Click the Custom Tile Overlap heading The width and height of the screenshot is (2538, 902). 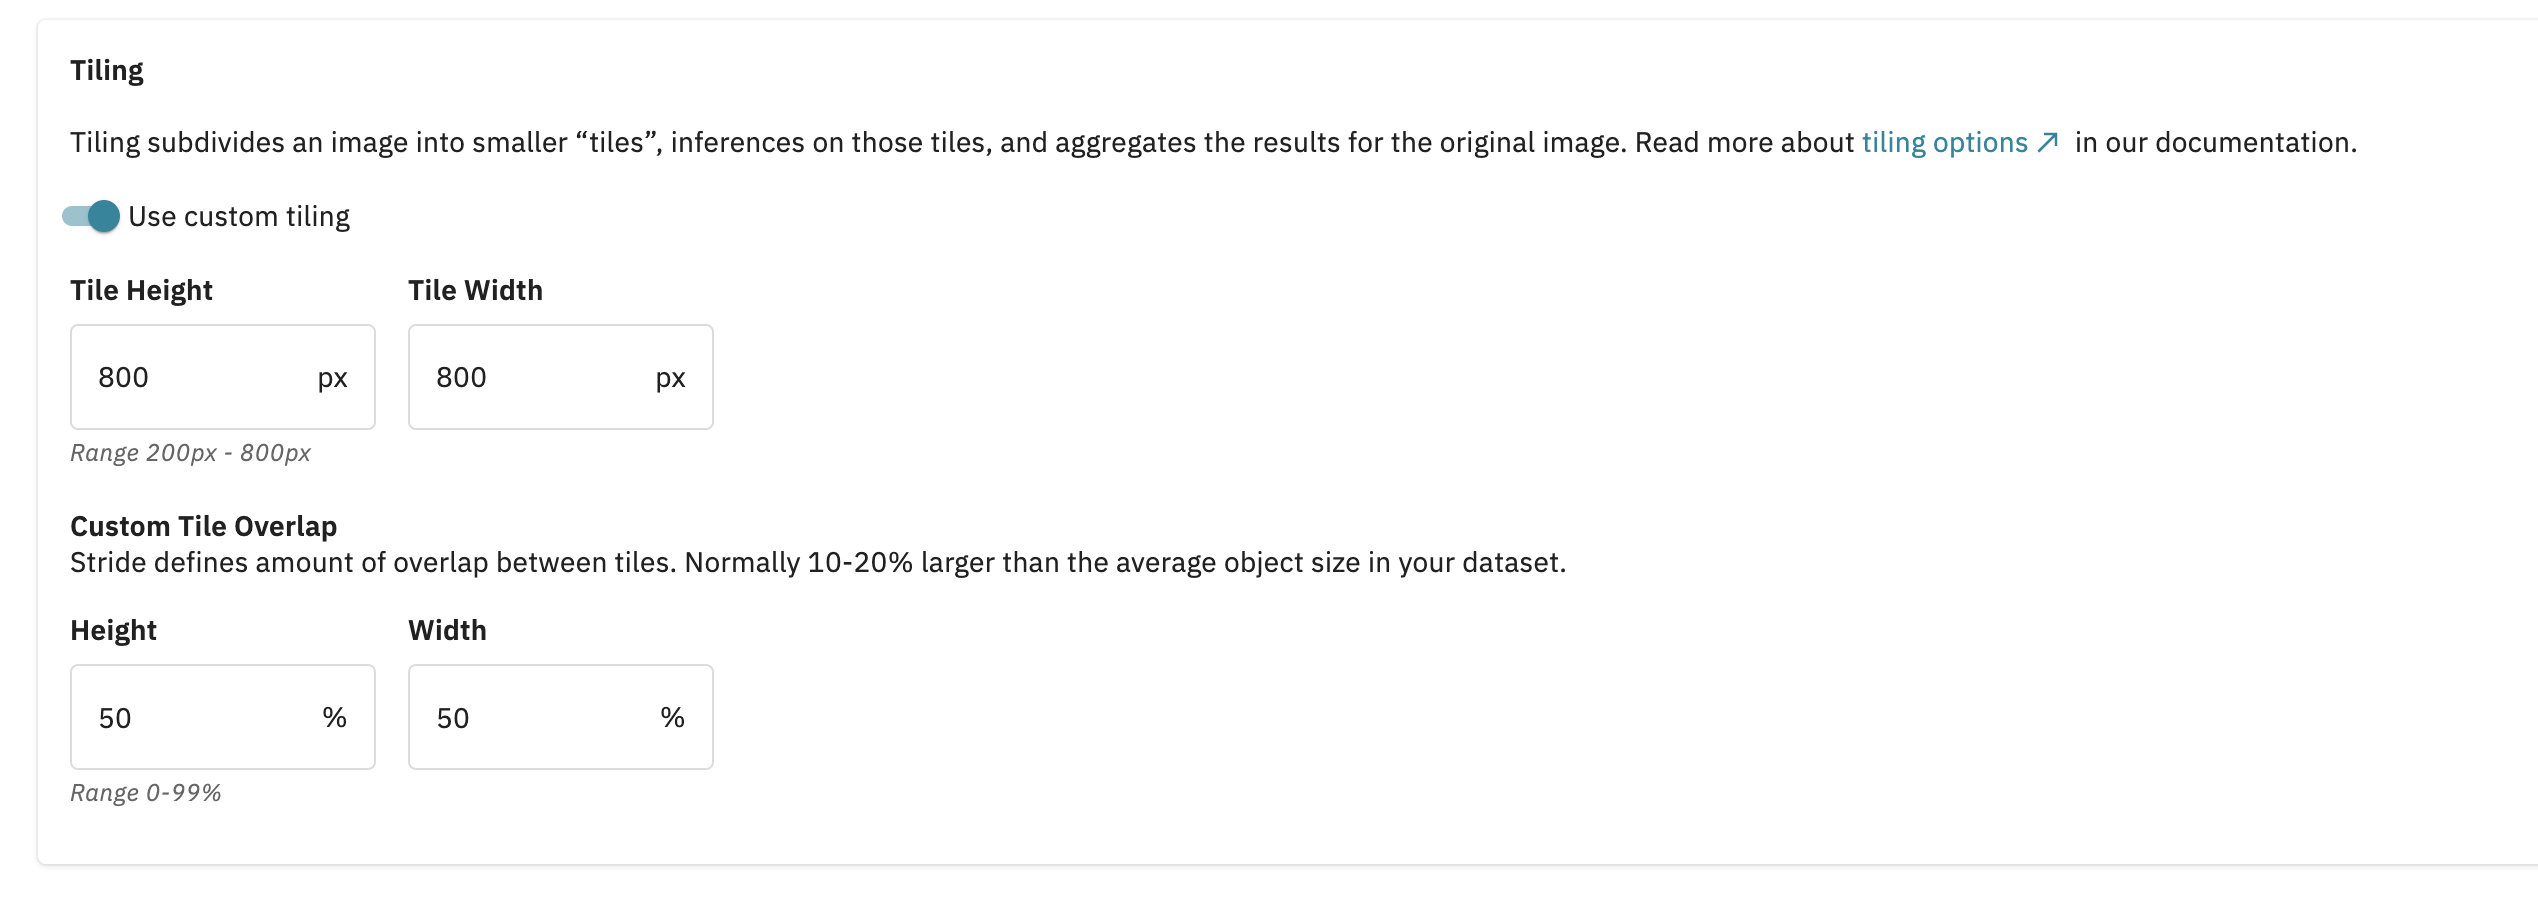pos(203,527)
